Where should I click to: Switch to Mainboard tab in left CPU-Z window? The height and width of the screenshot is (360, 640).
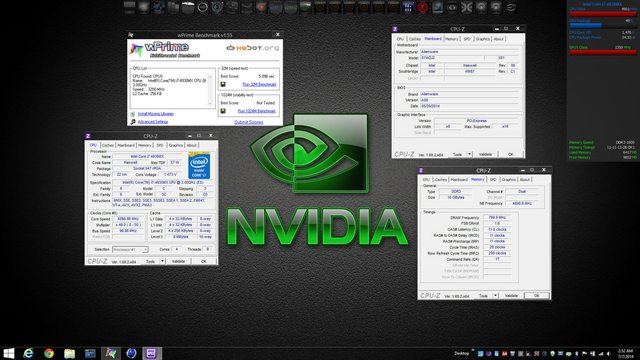point(126,145)
